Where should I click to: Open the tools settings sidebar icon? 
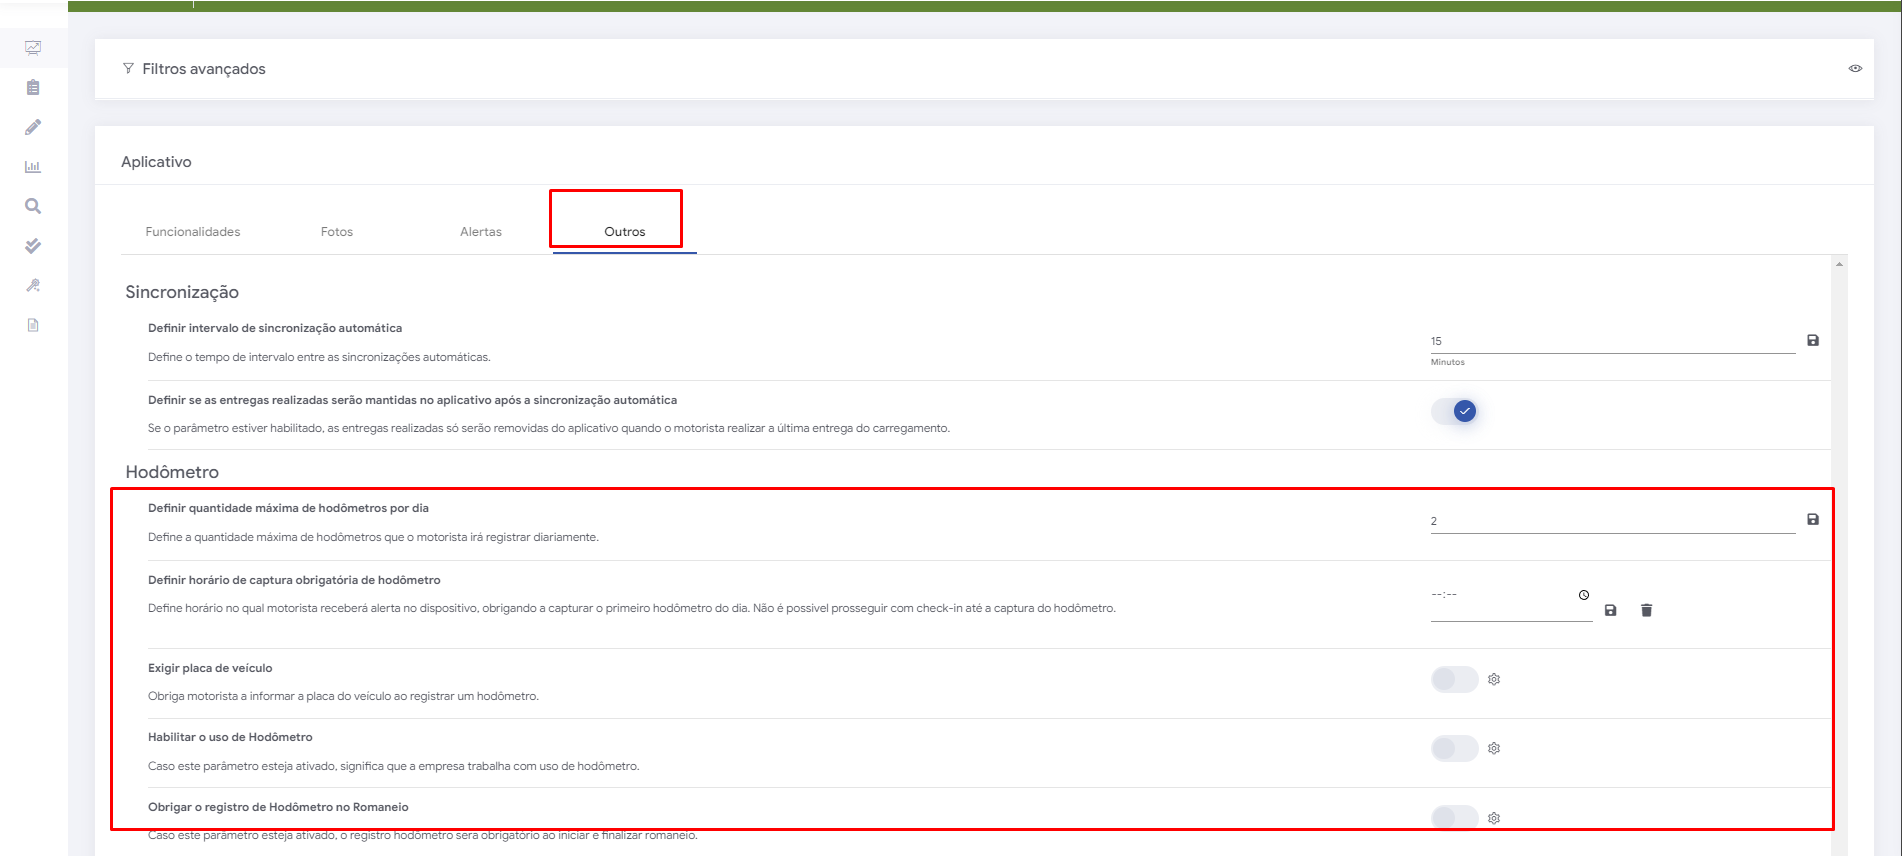tap(33, 285)
